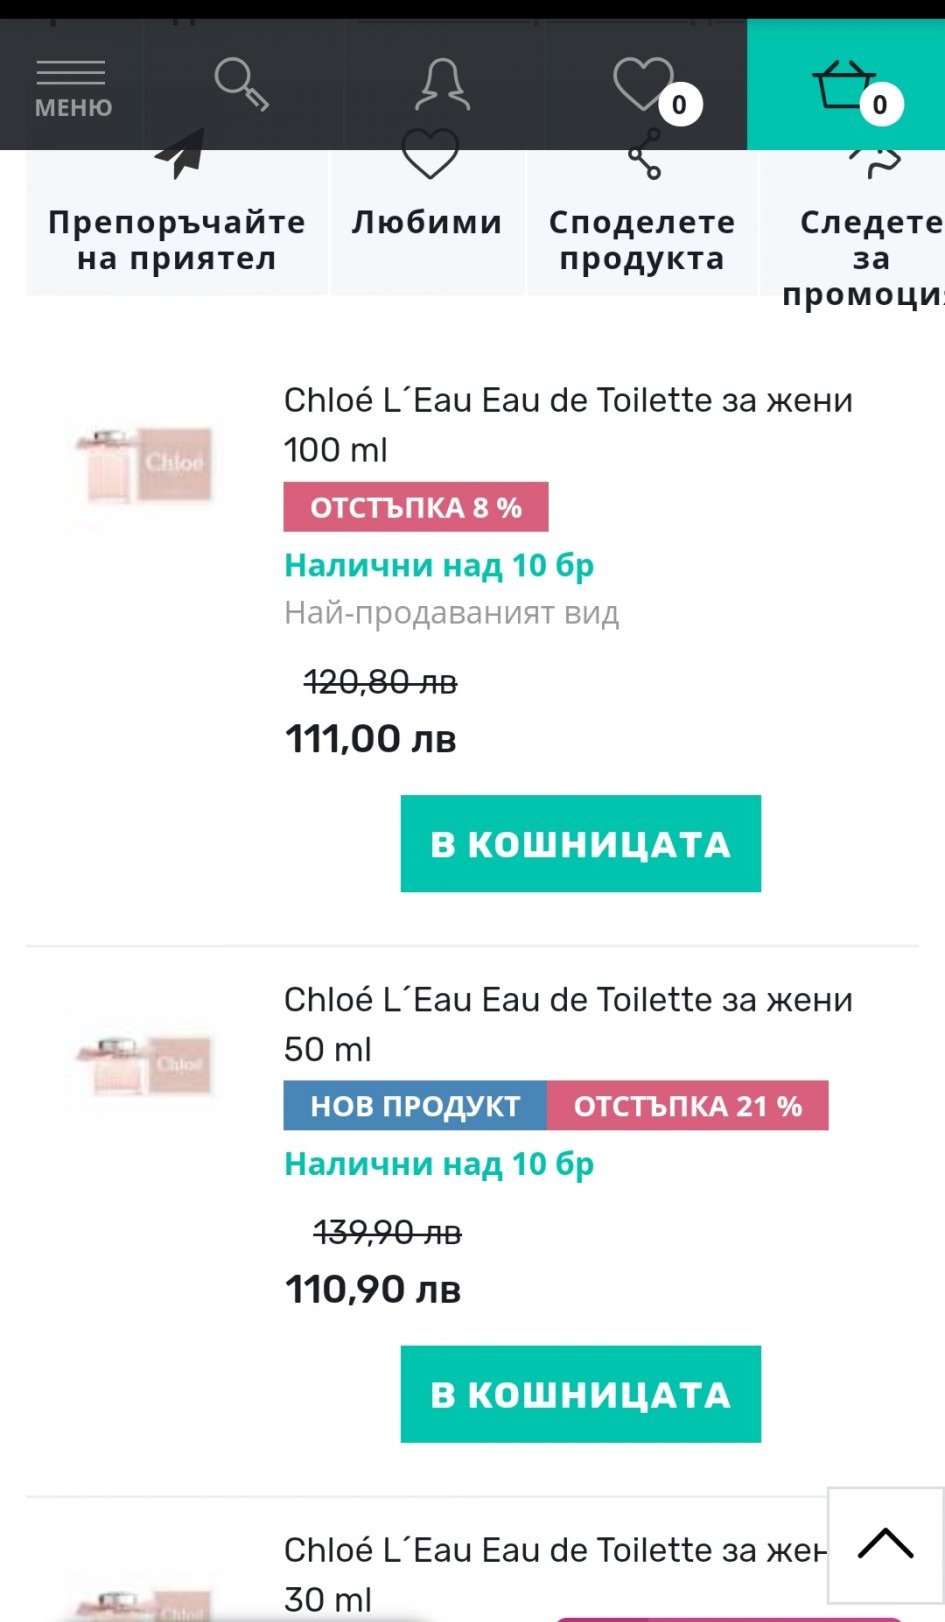Select the Любими favorites option
This screenshot has width=945, height=1622.
[x=427, y=222]
